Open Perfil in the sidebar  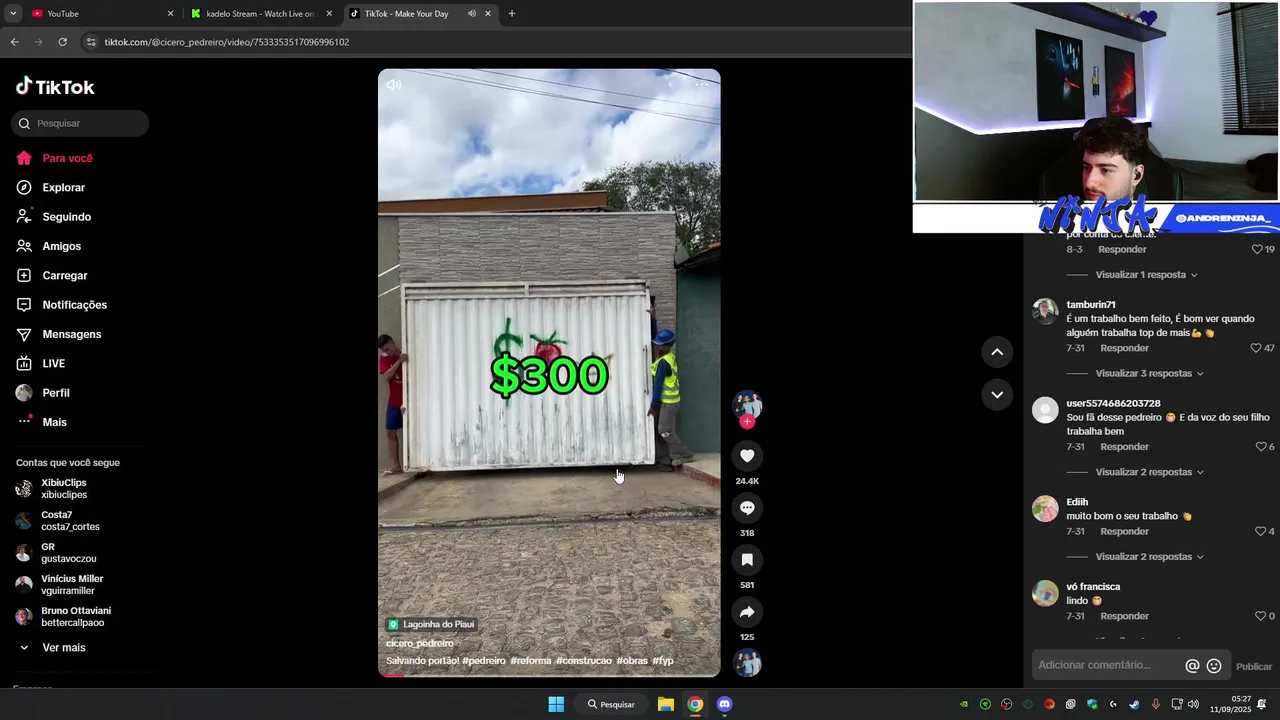coord(43,393)
